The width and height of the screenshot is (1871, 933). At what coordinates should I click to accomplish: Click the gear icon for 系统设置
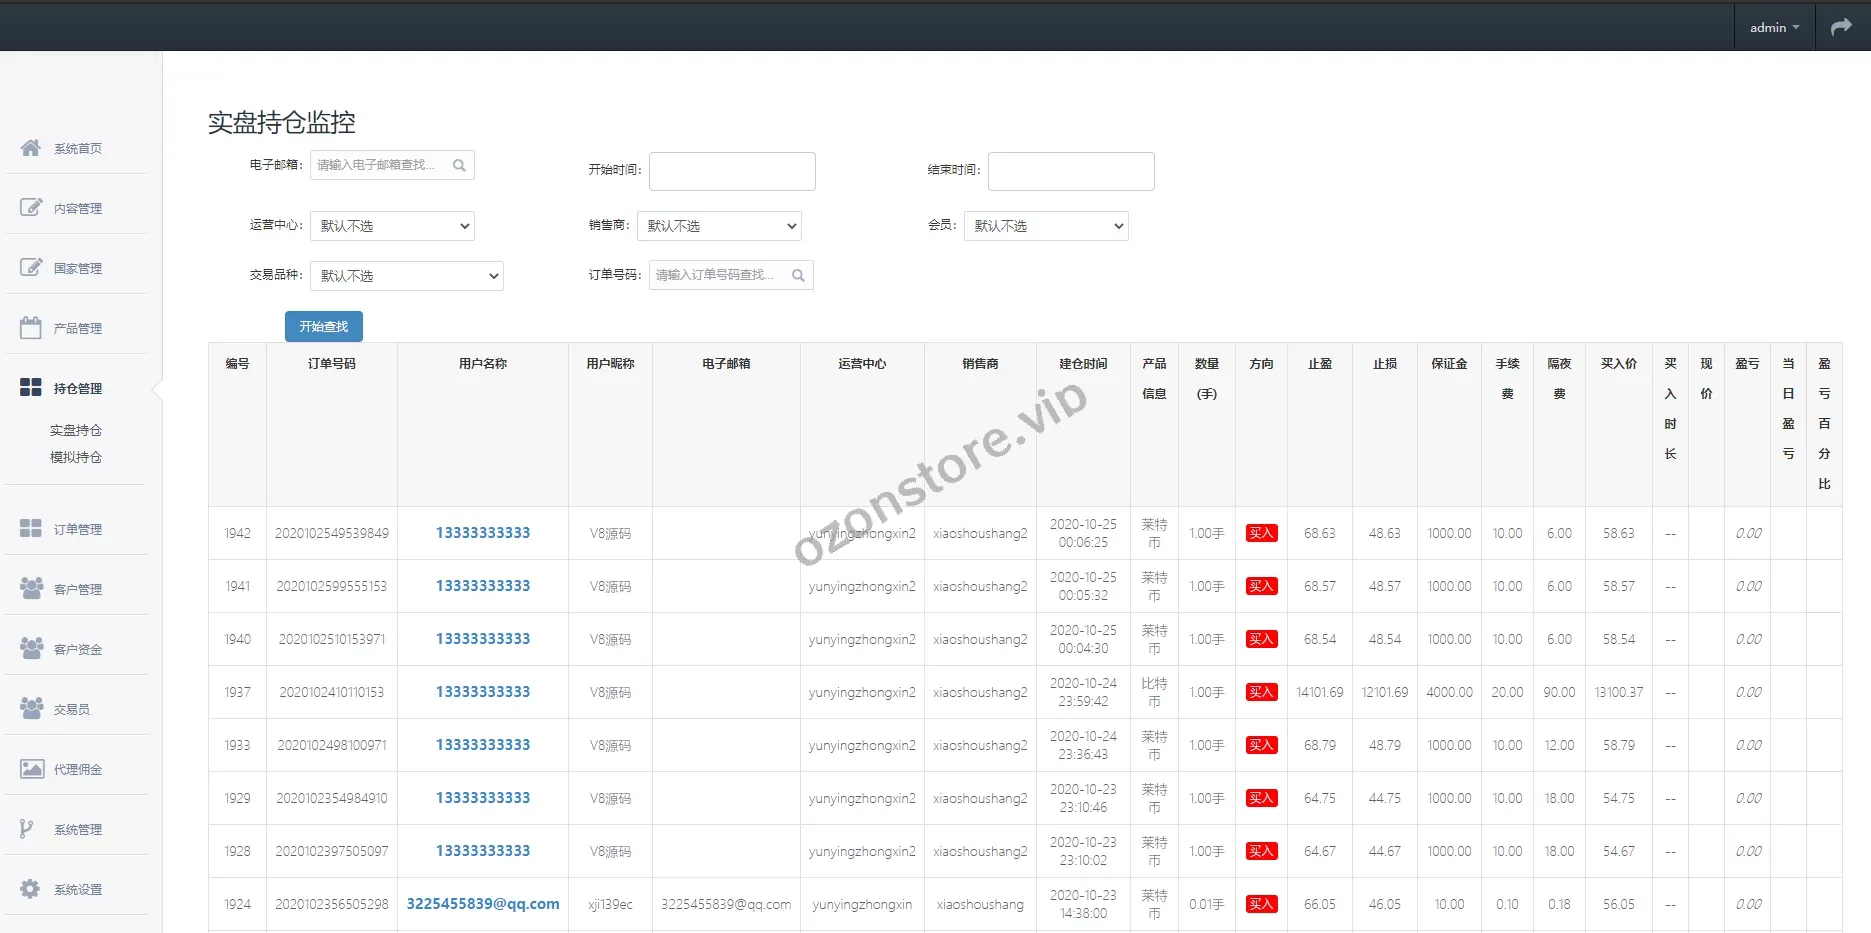click(31, 889)
